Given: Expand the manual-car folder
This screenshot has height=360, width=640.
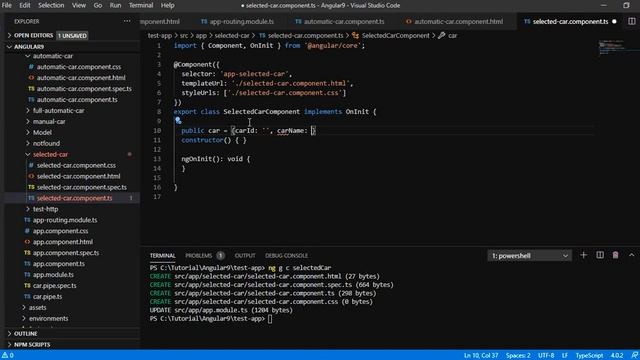Looking at the screenshot, I should (x=49, y=122).
